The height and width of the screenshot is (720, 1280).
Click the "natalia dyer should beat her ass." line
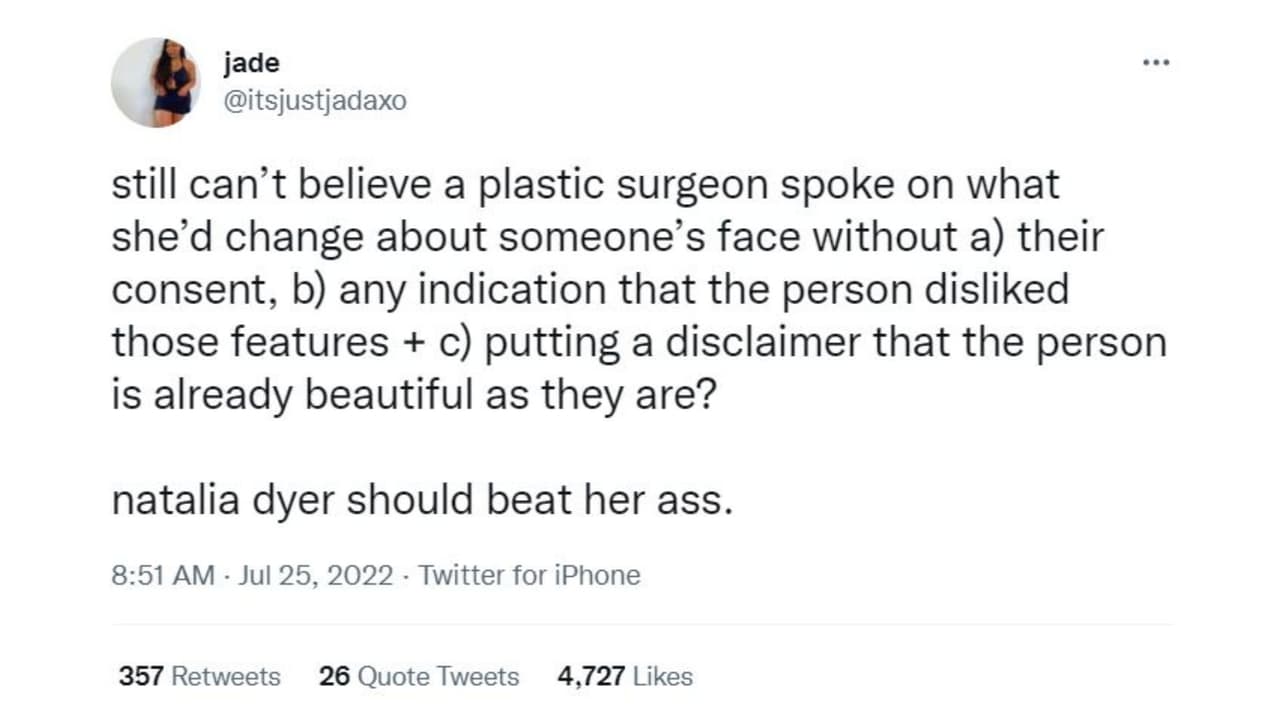point(423,500)
